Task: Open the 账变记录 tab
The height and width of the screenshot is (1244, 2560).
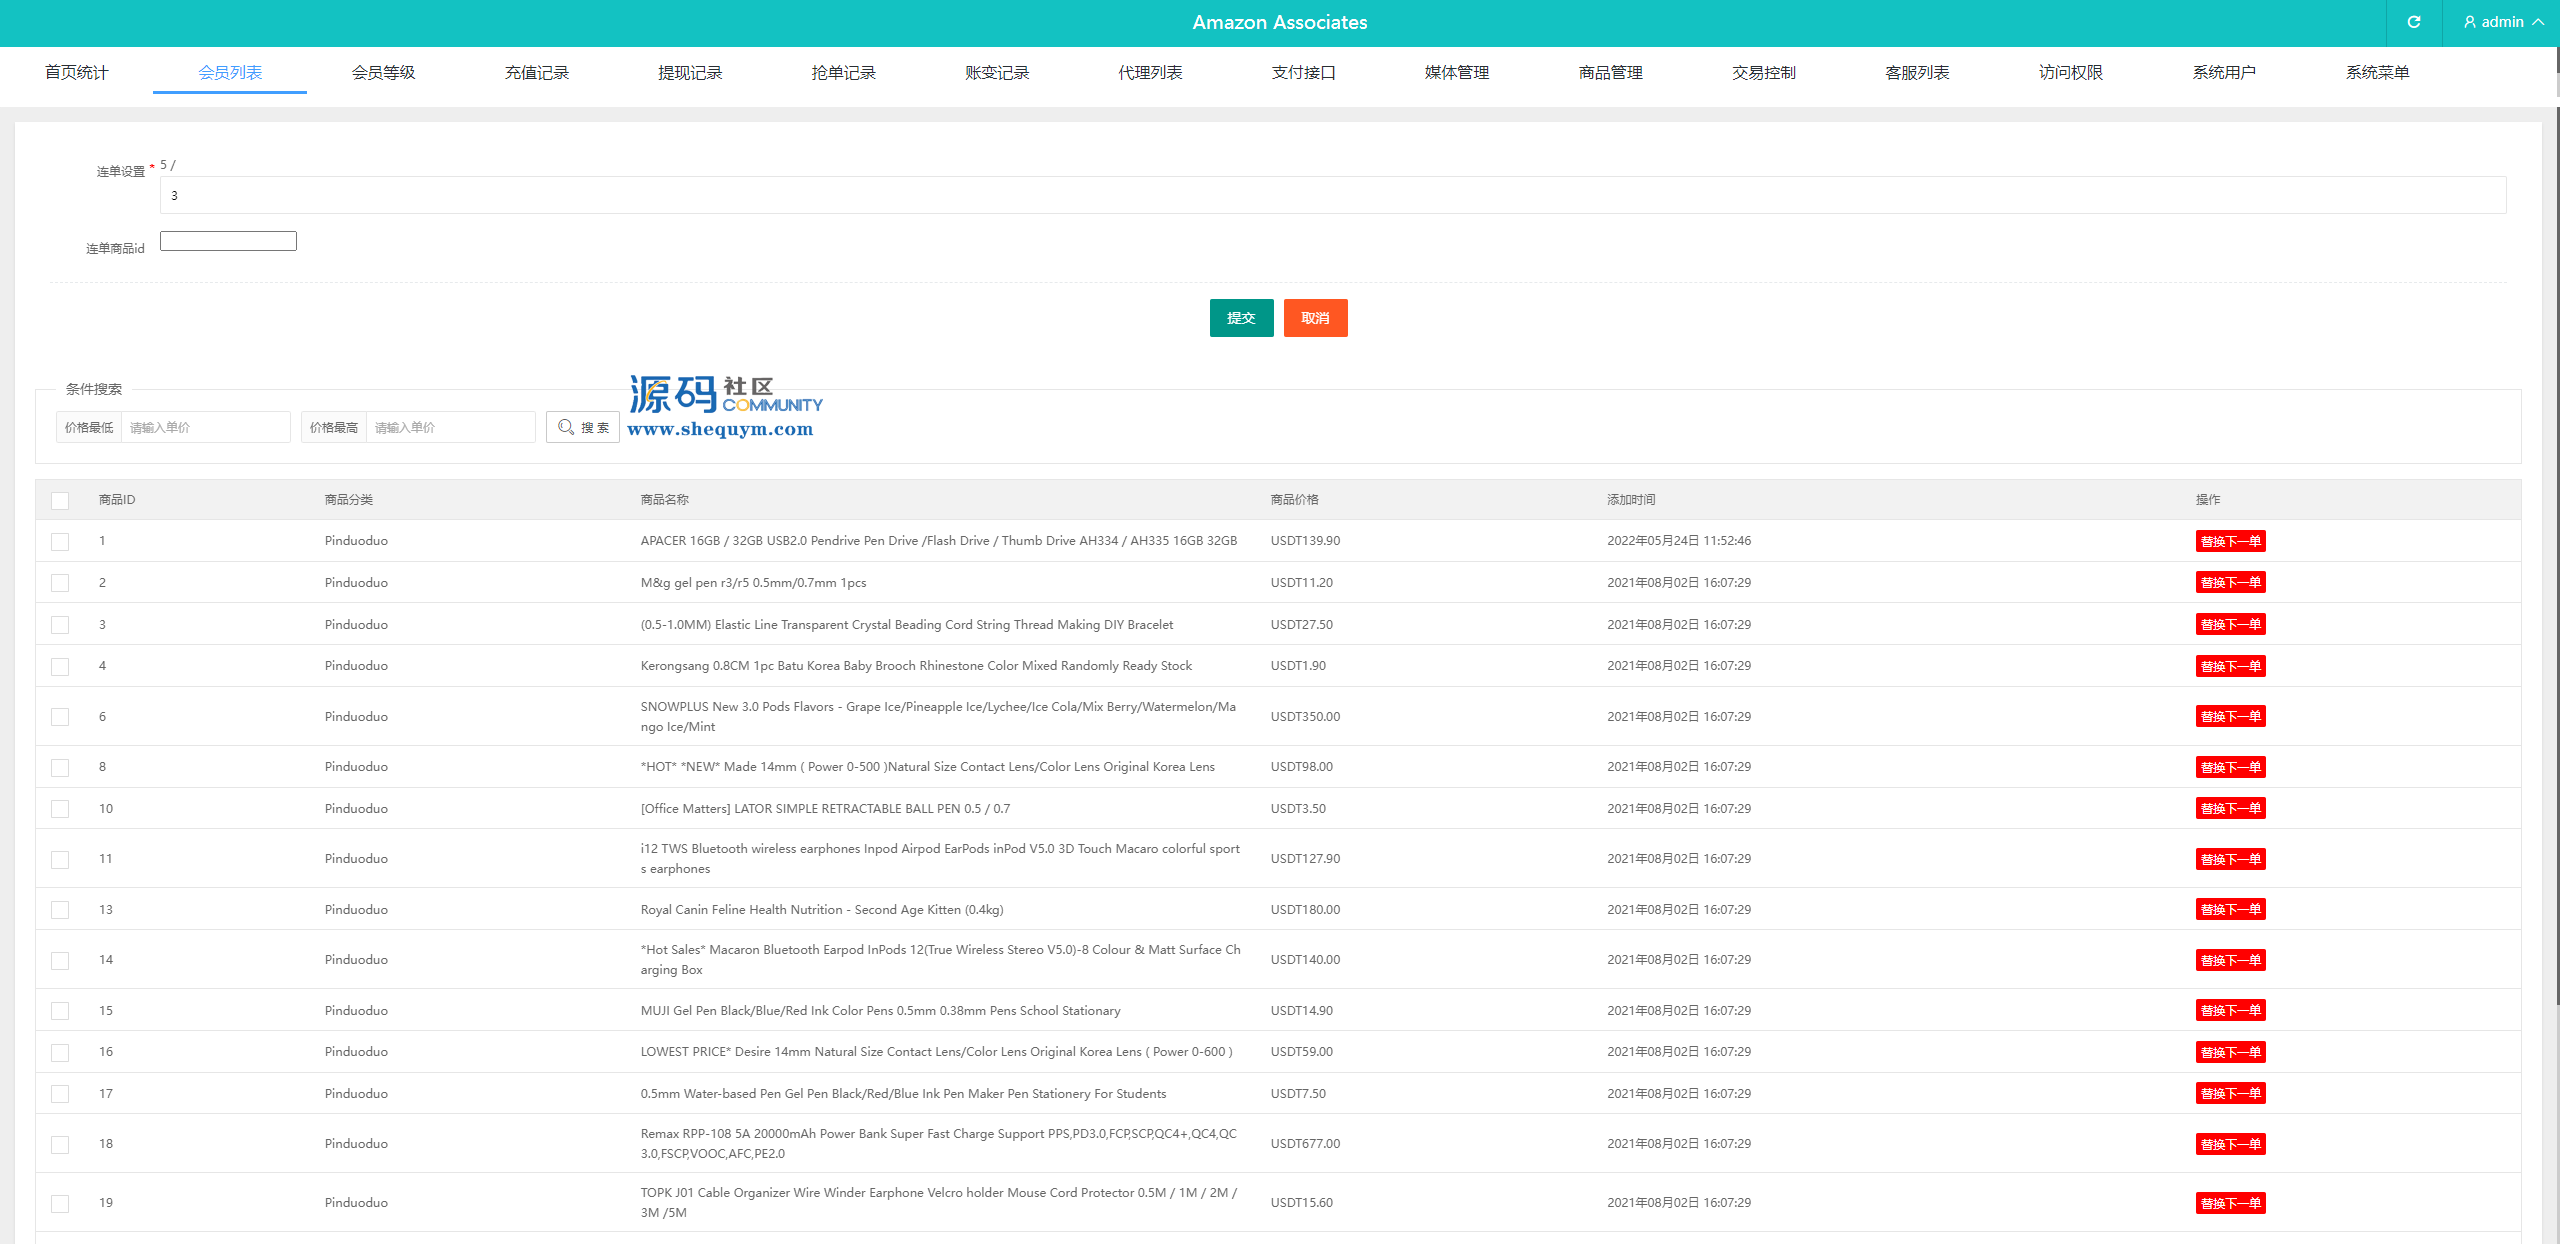Action: click(997, 72)
